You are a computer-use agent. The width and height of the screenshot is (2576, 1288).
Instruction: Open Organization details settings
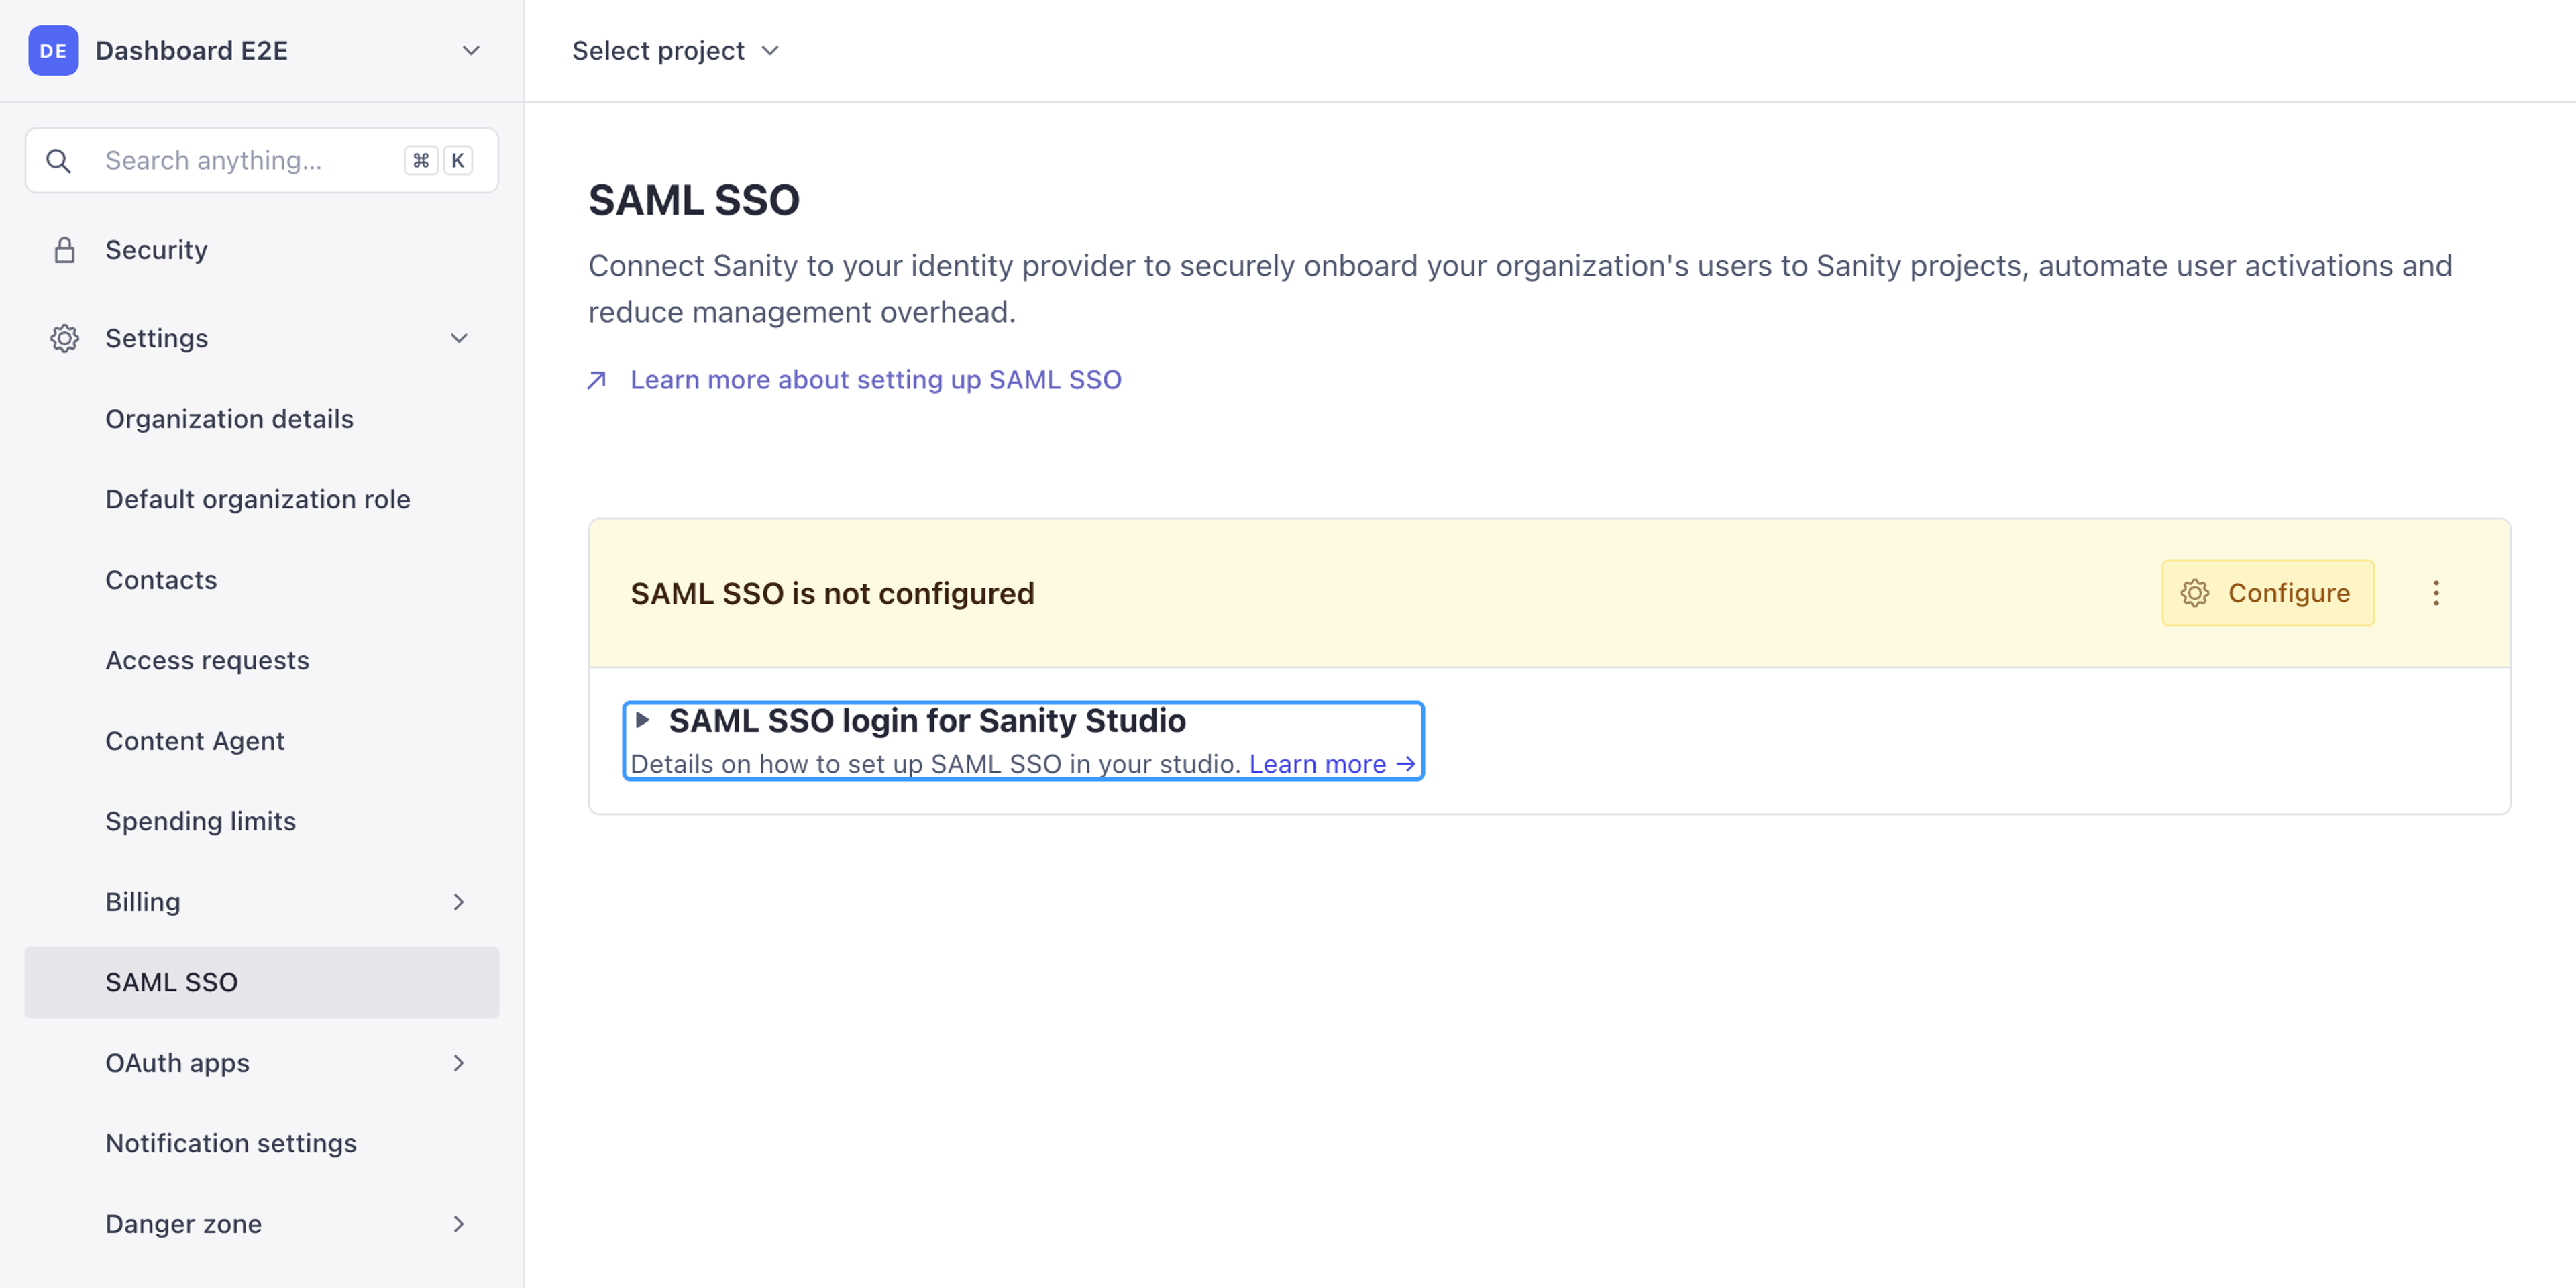click(262, 419)
